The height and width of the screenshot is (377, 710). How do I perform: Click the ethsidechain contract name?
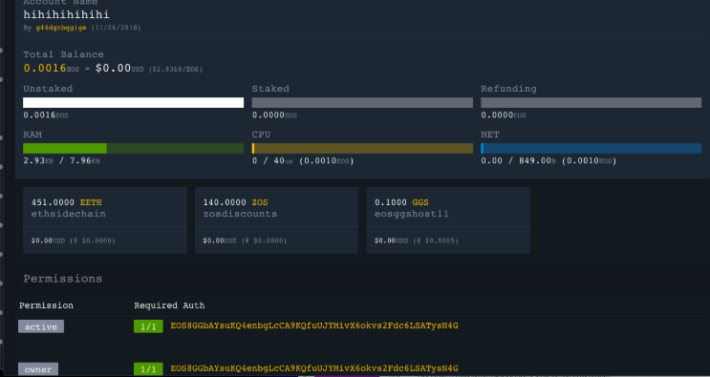(x=68, y=214)
